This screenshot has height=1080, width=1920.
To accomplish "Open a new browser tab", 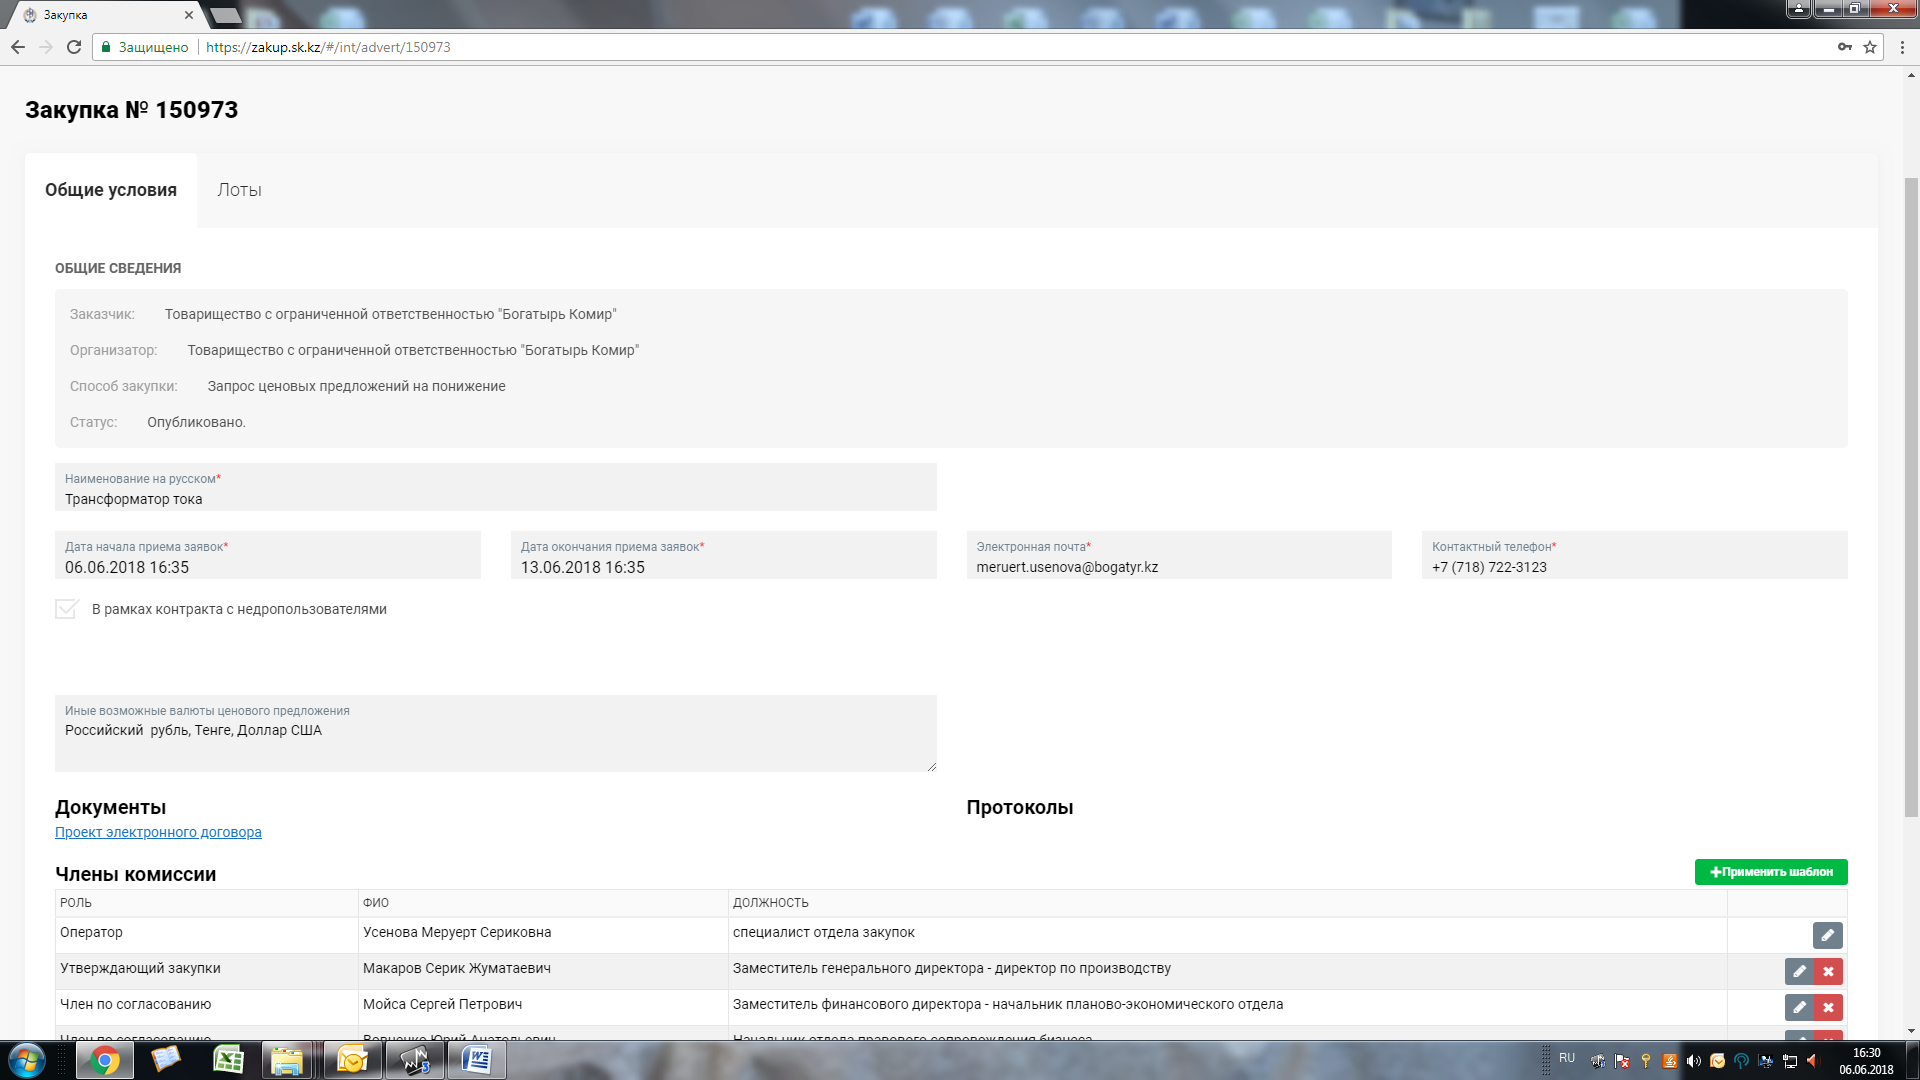I will [x=227, y=15].
